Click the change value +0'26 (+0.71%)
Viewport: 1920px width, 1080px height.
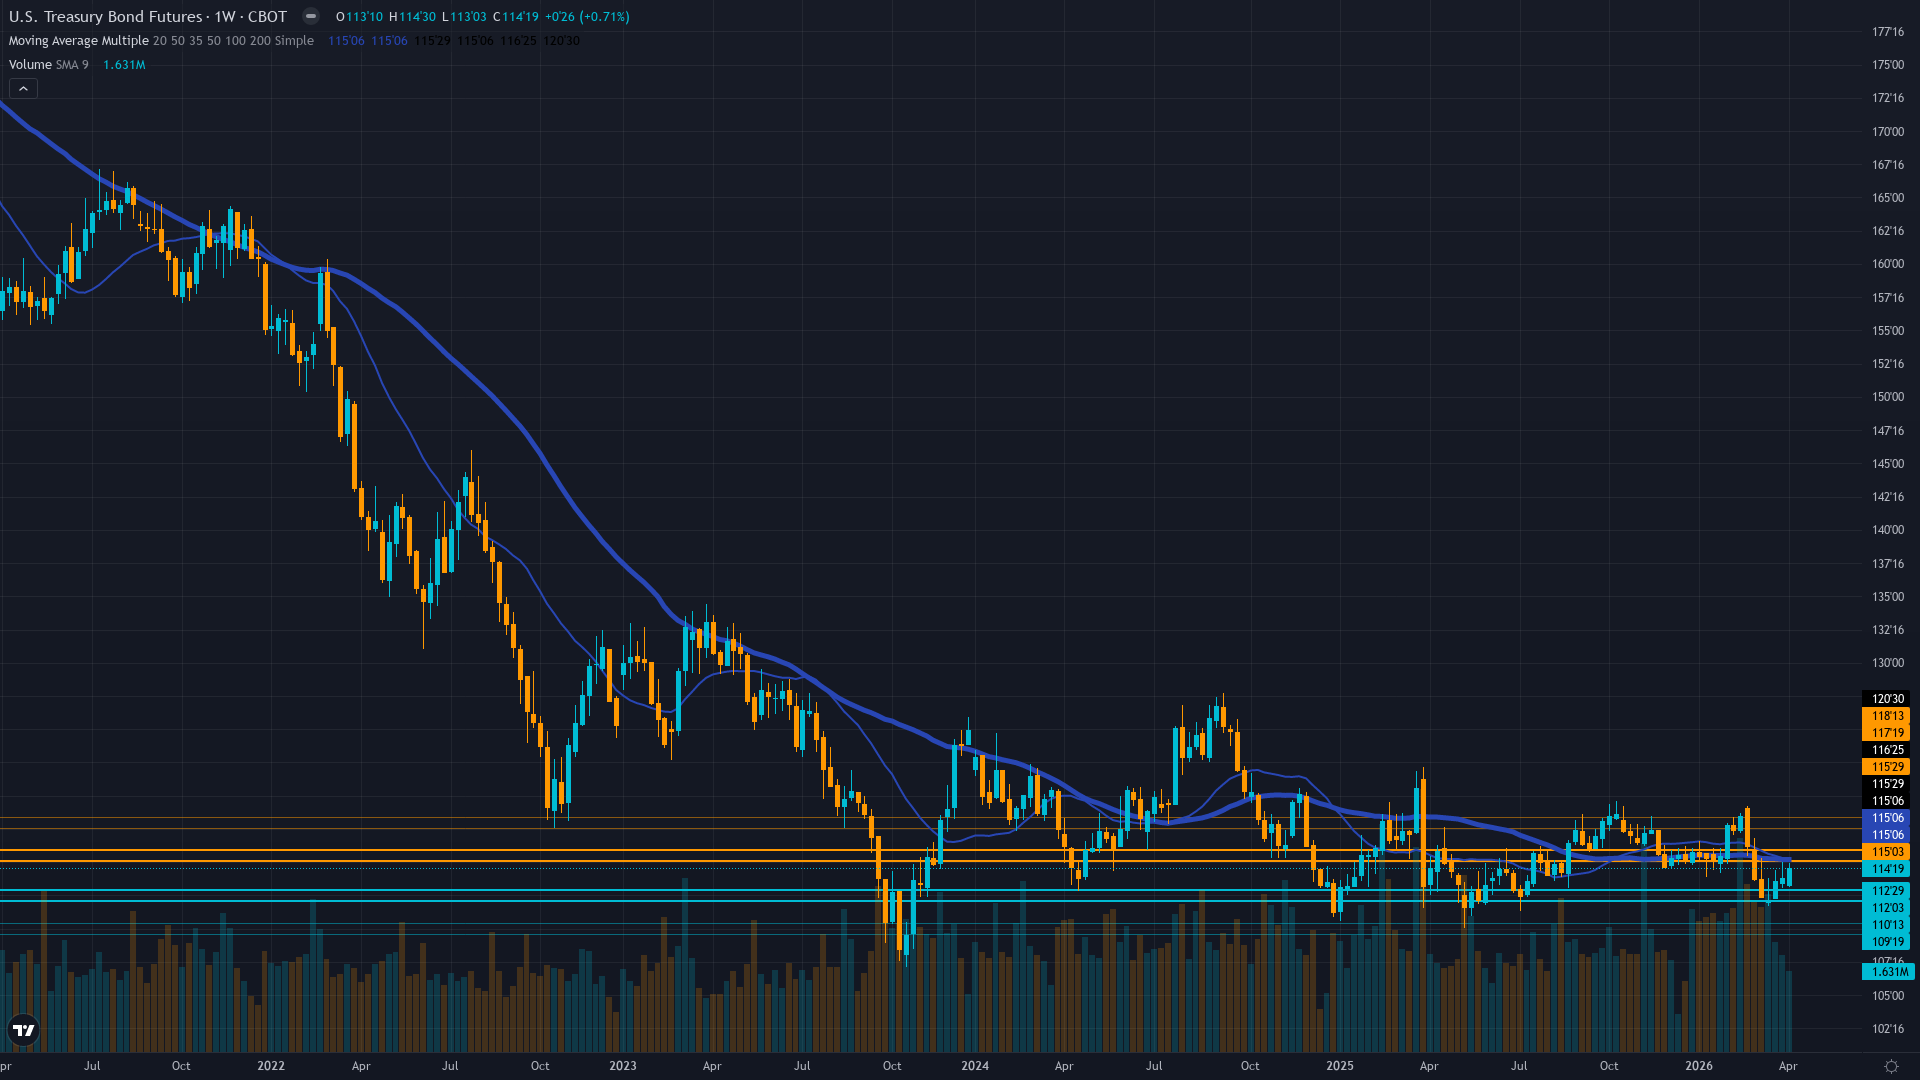coord(587,17)
